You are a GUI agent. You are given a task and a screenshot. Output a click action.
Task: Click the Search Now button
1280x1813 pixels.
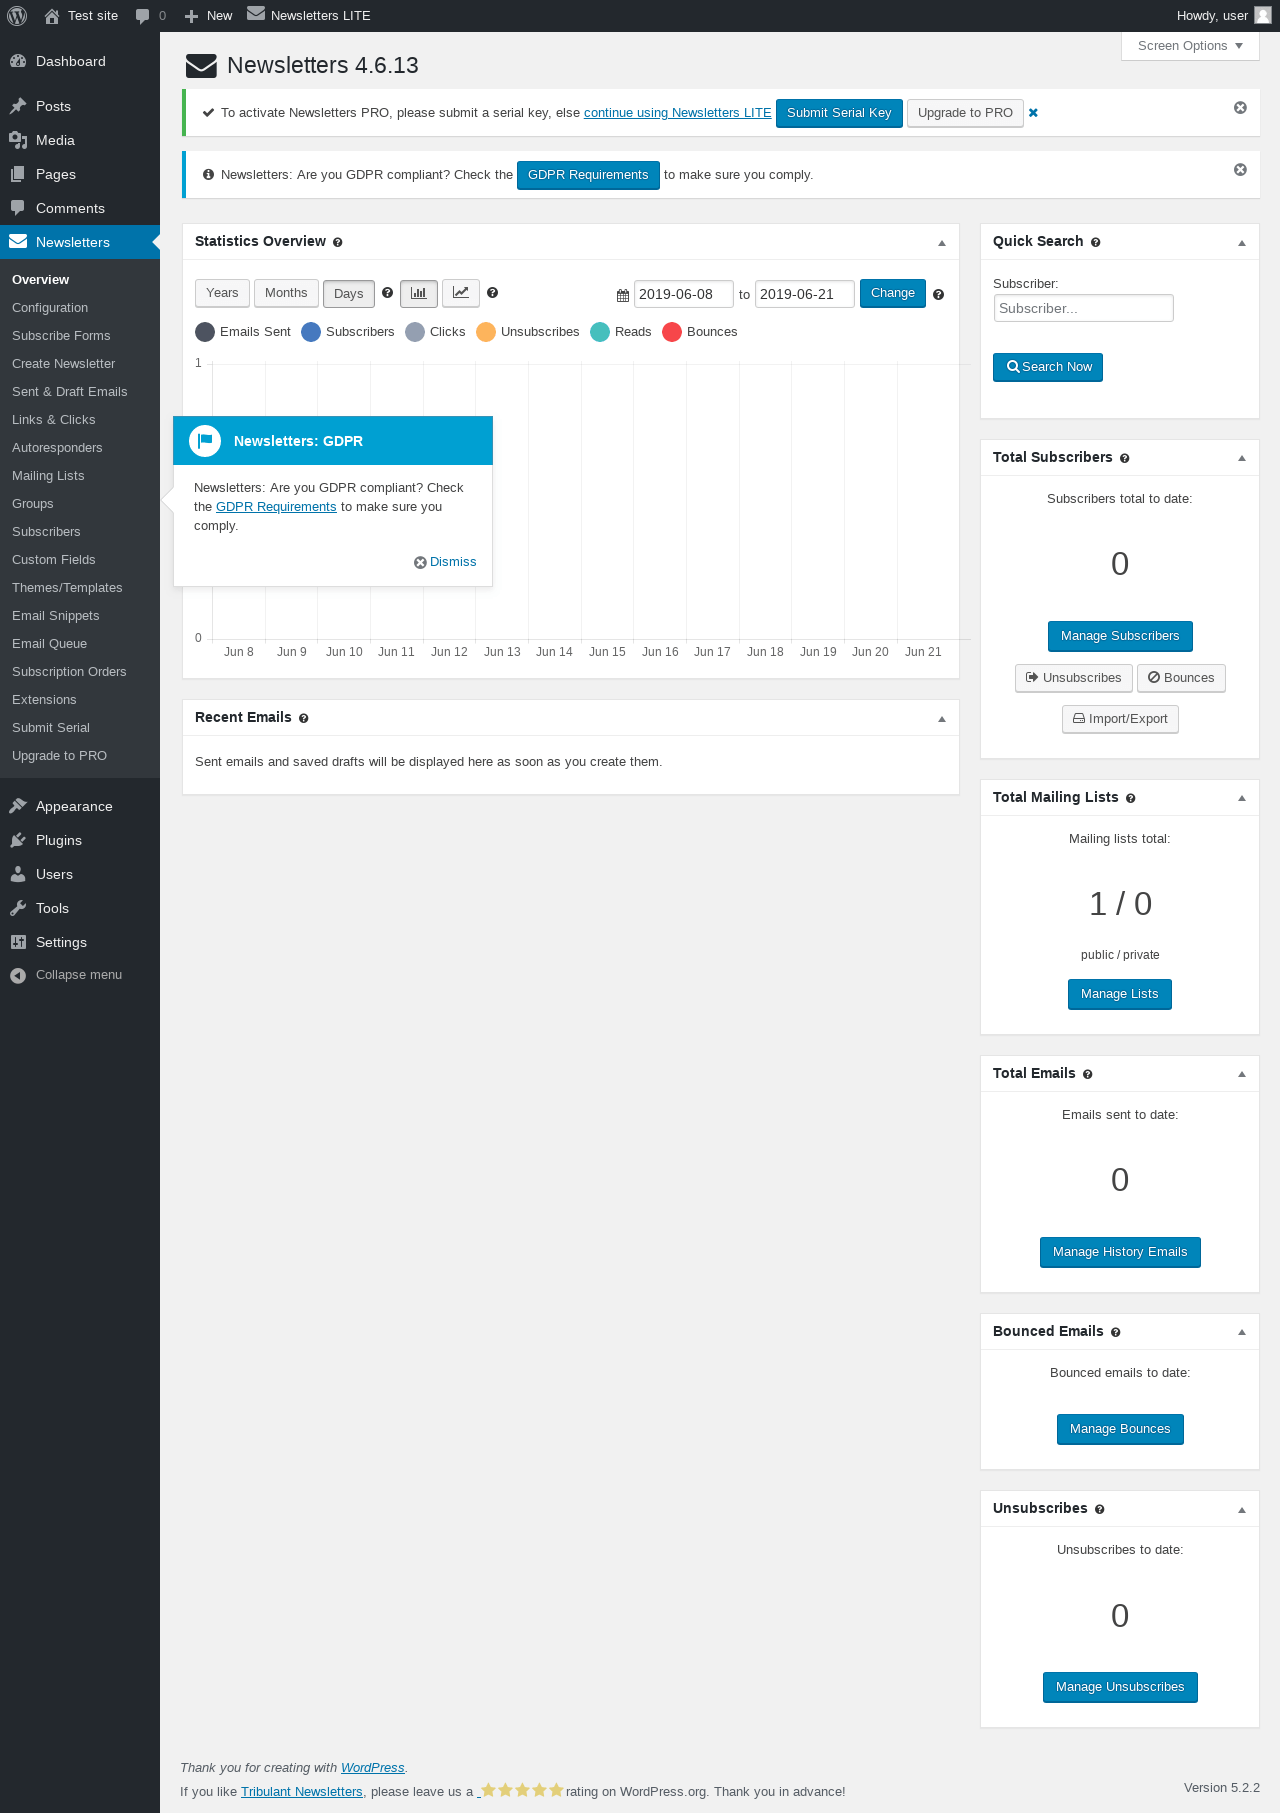[1048, 367]
